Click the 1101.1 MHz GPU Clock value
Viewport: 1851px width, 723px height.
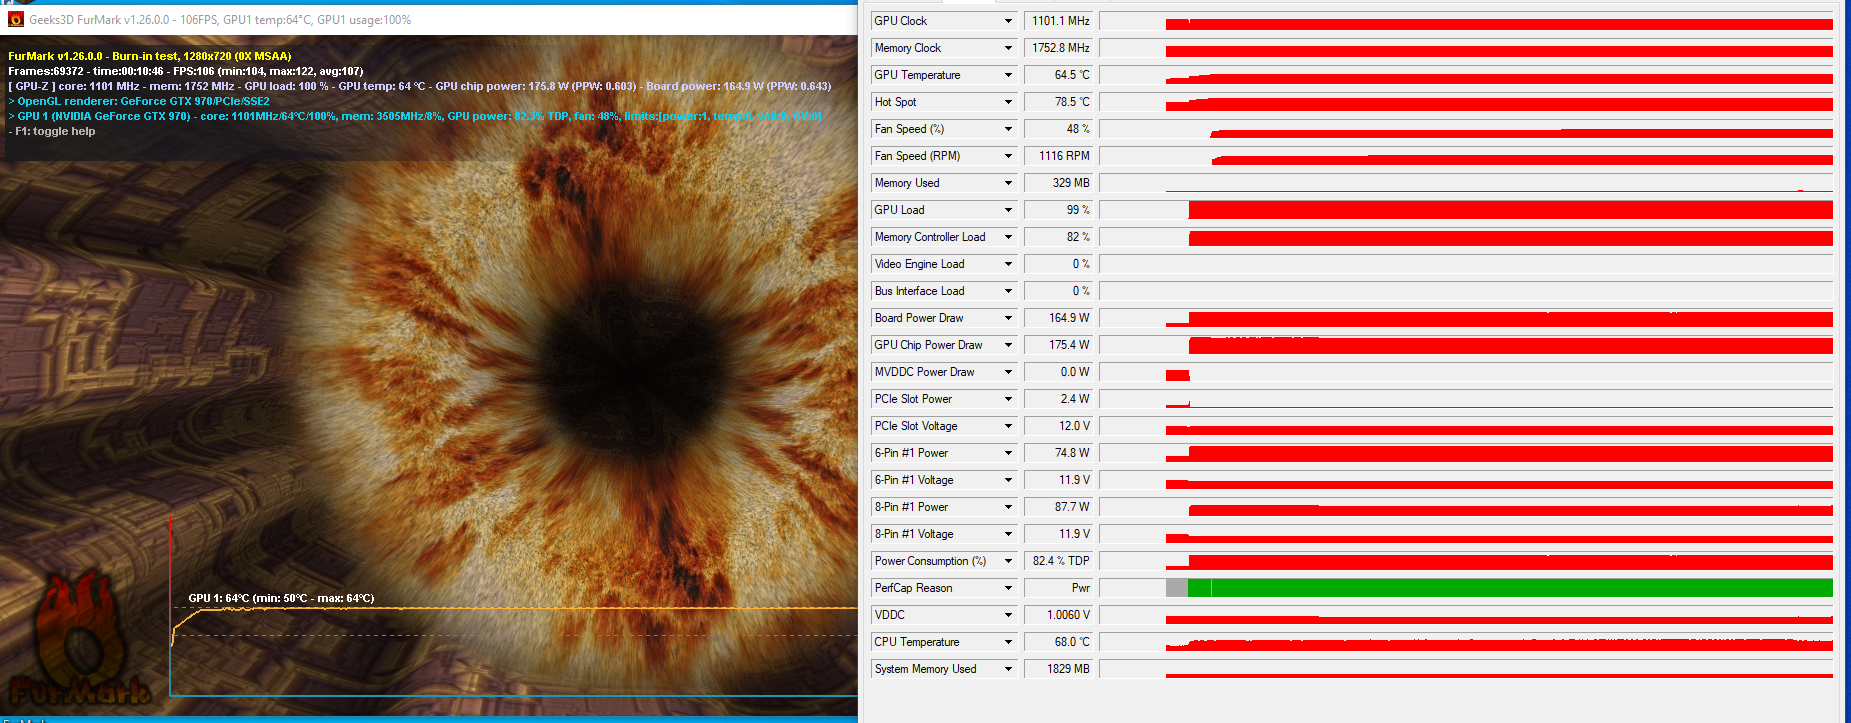pos(1060,21)
